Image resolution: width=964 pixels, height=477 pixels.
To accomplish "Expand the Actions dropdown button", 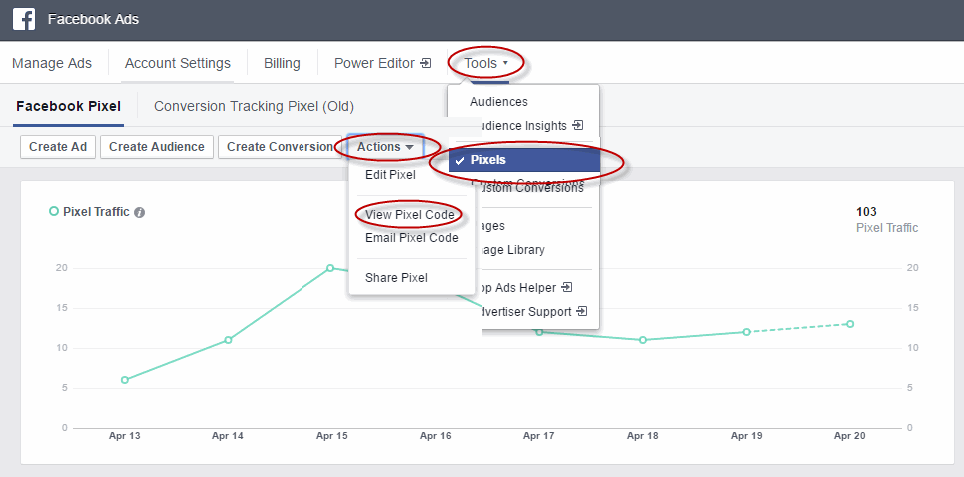I will [x=385, y=147].
